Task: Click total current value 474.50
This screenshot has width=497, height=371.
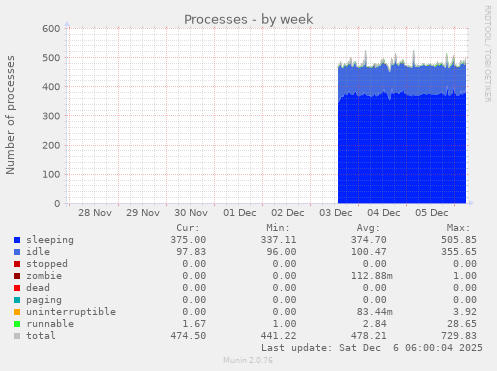Action: 188,336
